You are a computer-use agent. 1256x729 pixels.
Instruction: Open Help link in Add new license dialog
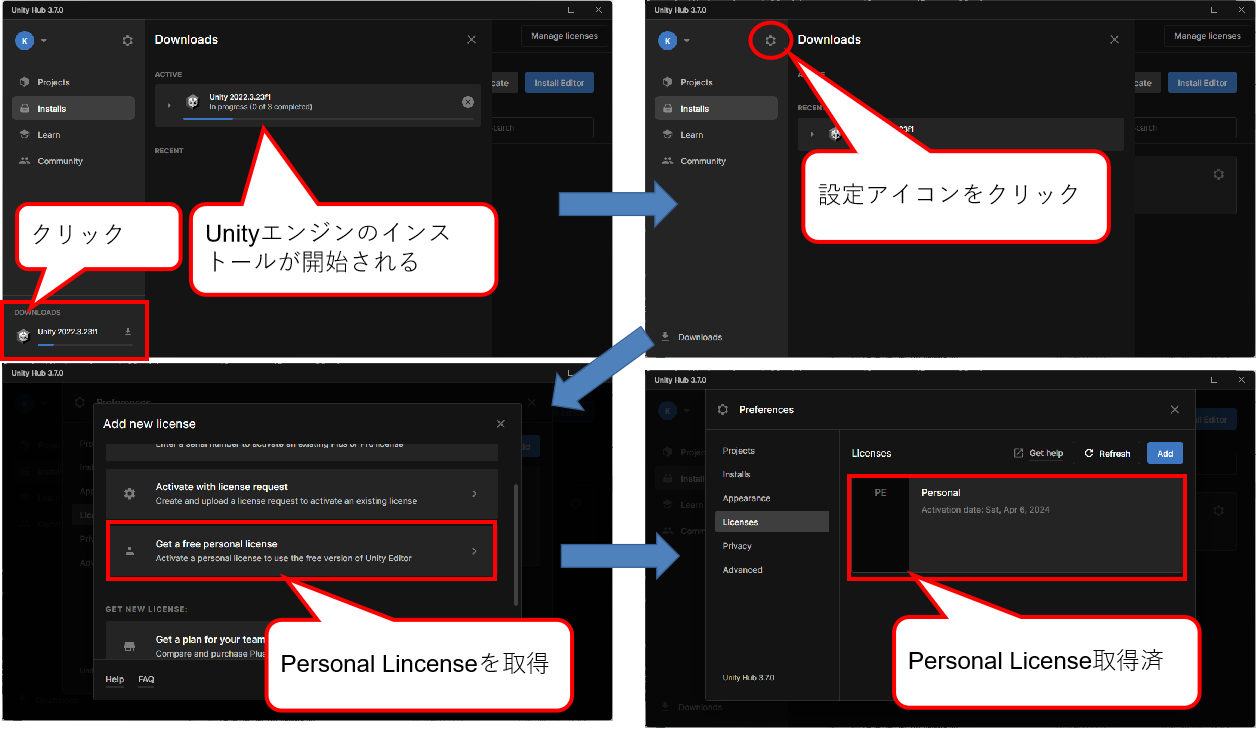(114, 680)
